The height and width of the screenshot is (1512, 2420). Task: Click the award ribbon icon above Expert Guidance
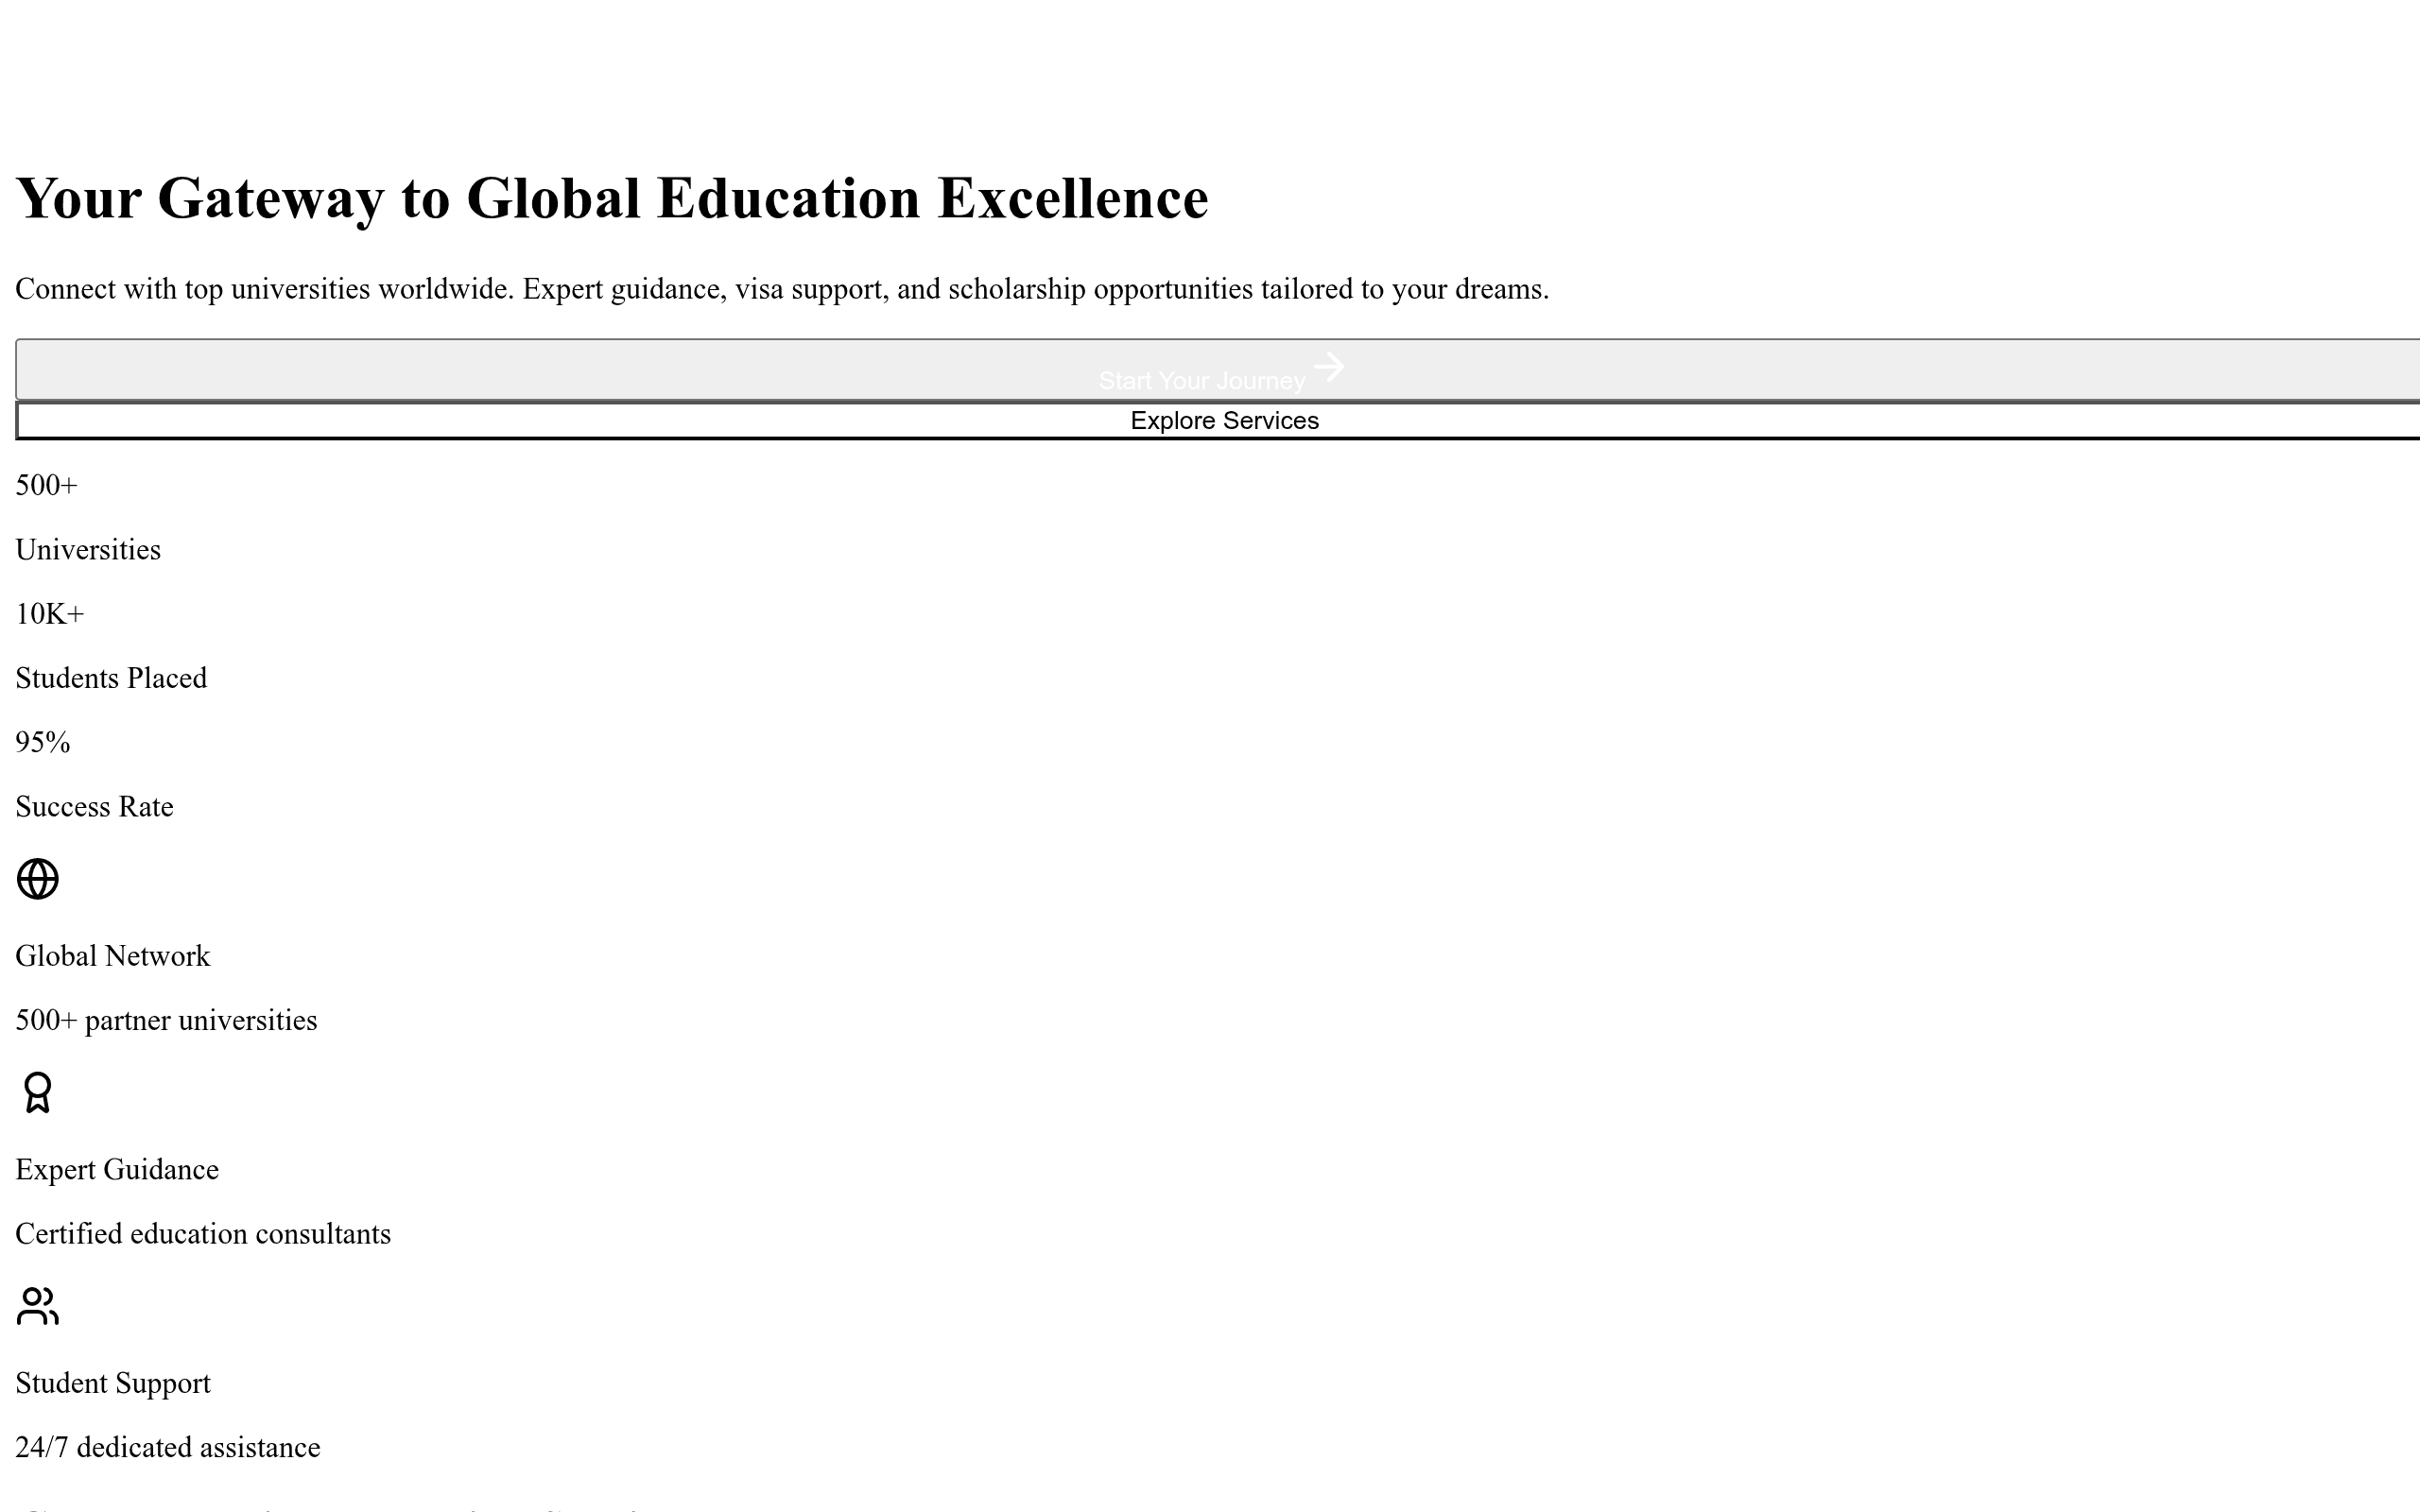pos(38,1092)
